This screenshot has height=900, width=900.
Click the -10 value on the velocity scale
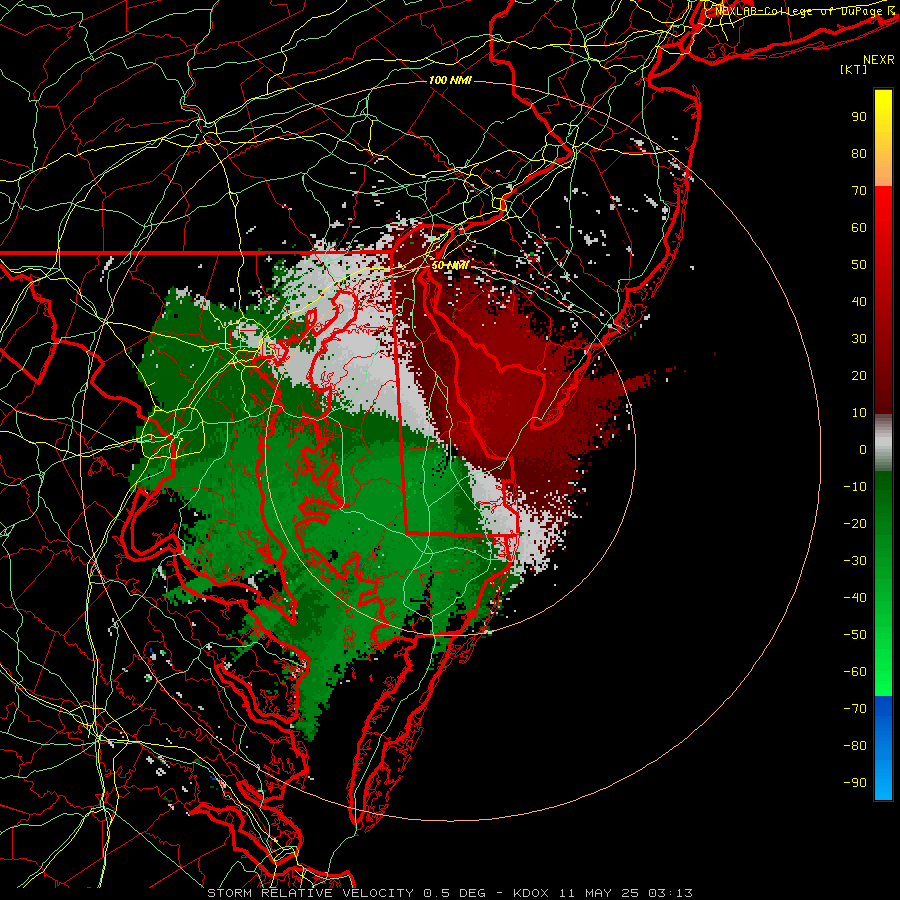[x=855, y=487]
